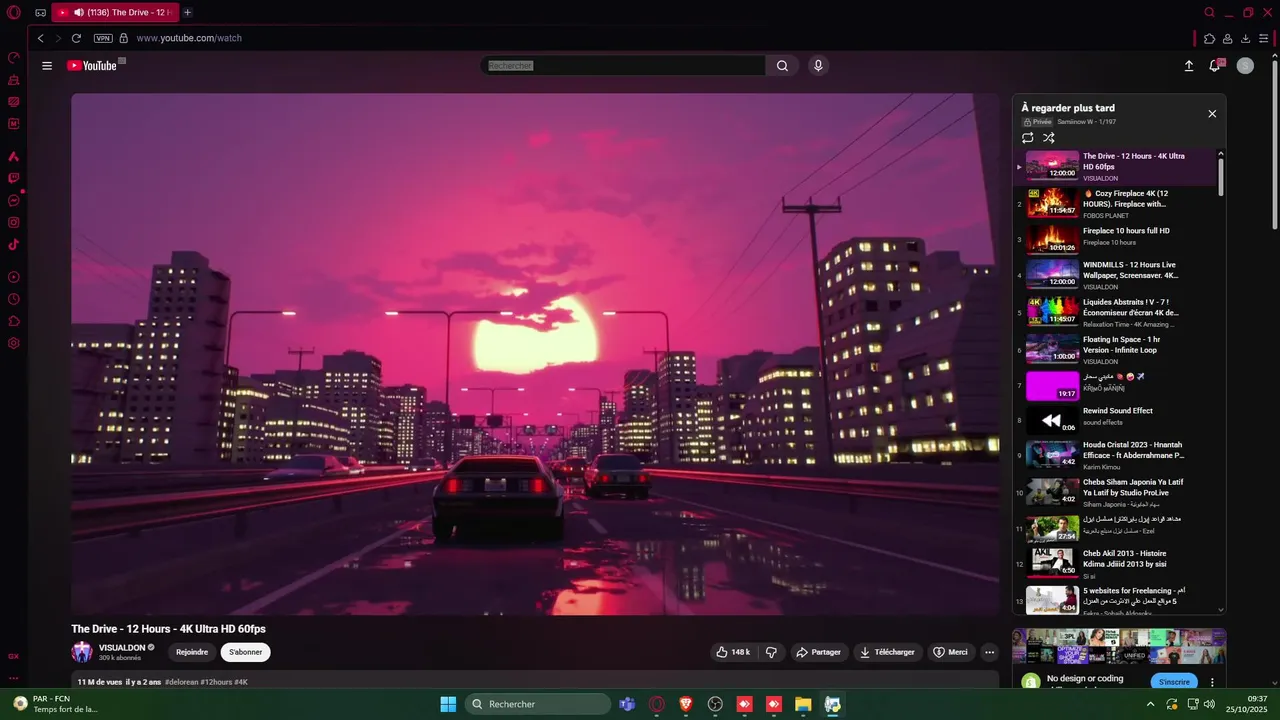Image resolution: width=1280 pixels, height=720 pixels.
Task: Open Opera settings gear in sidebar
Action: 13,343
